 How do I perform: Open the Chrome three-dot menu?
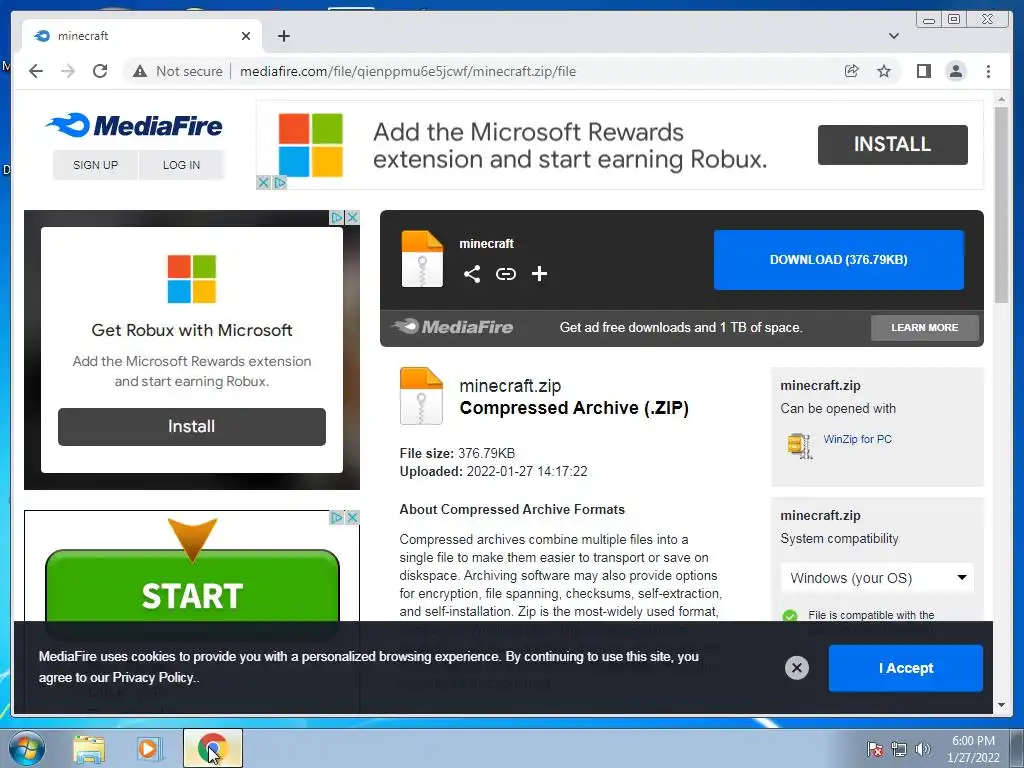coord(988,71)
